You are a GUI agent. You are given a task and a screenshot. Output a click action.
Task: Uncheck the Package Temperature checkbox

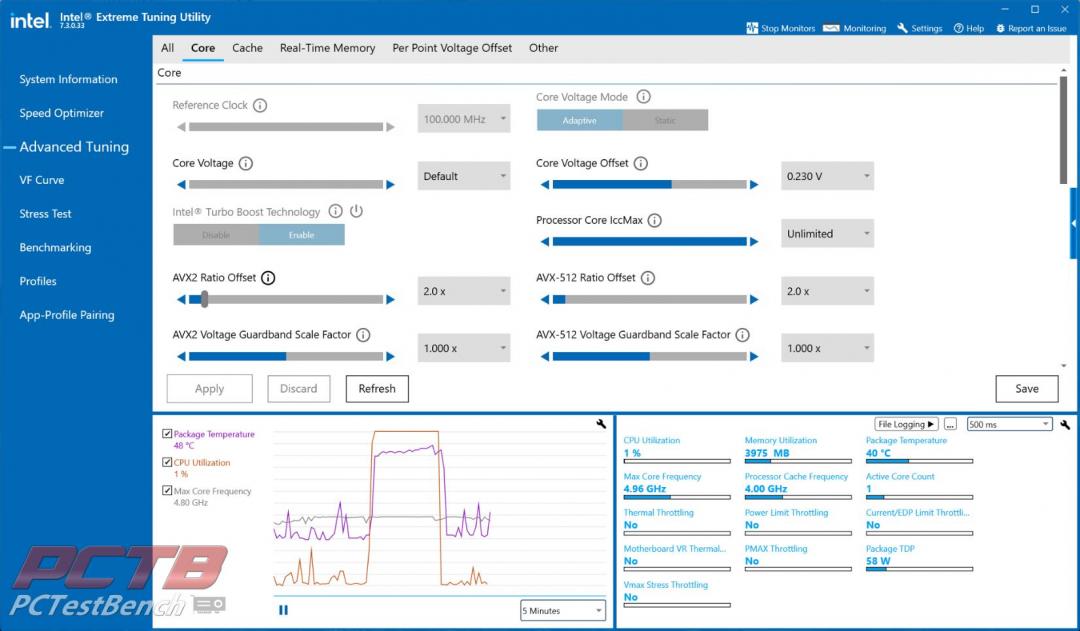[167, 434]
